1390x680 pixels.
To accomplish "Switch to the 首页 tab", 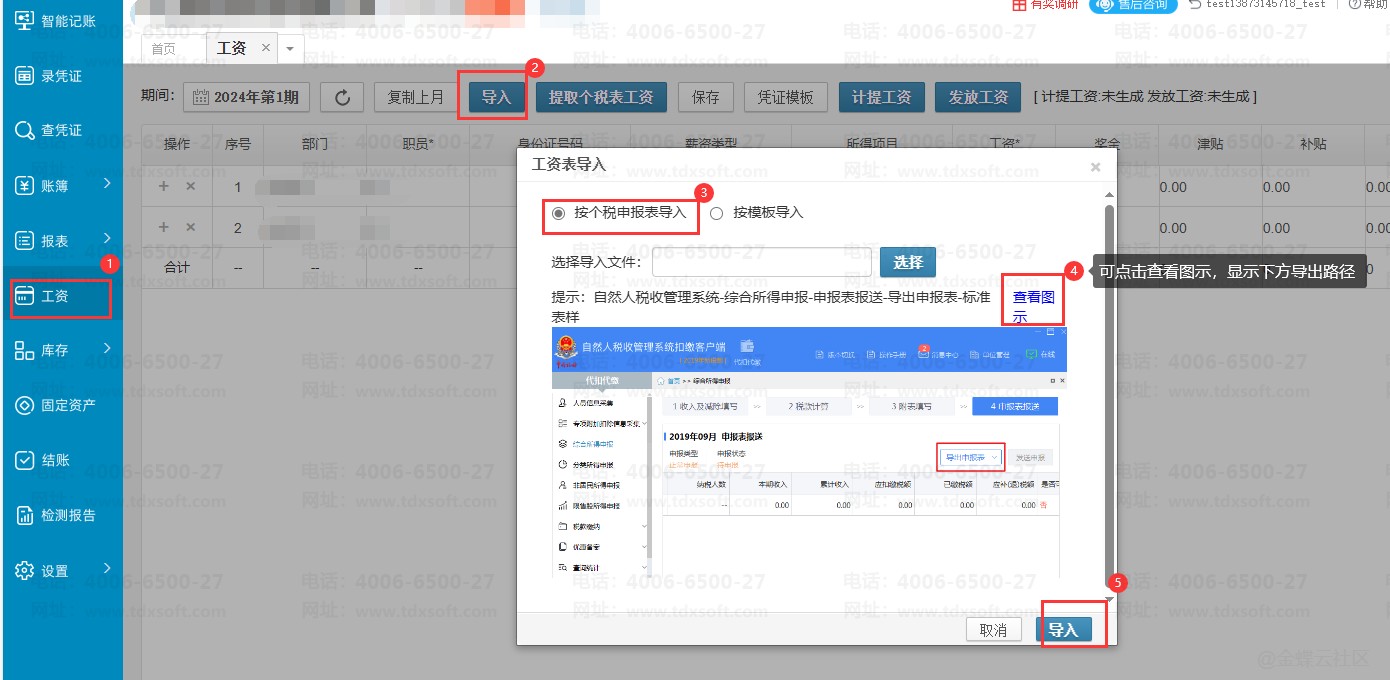I will pyautogui.click(x=163, y=49).
